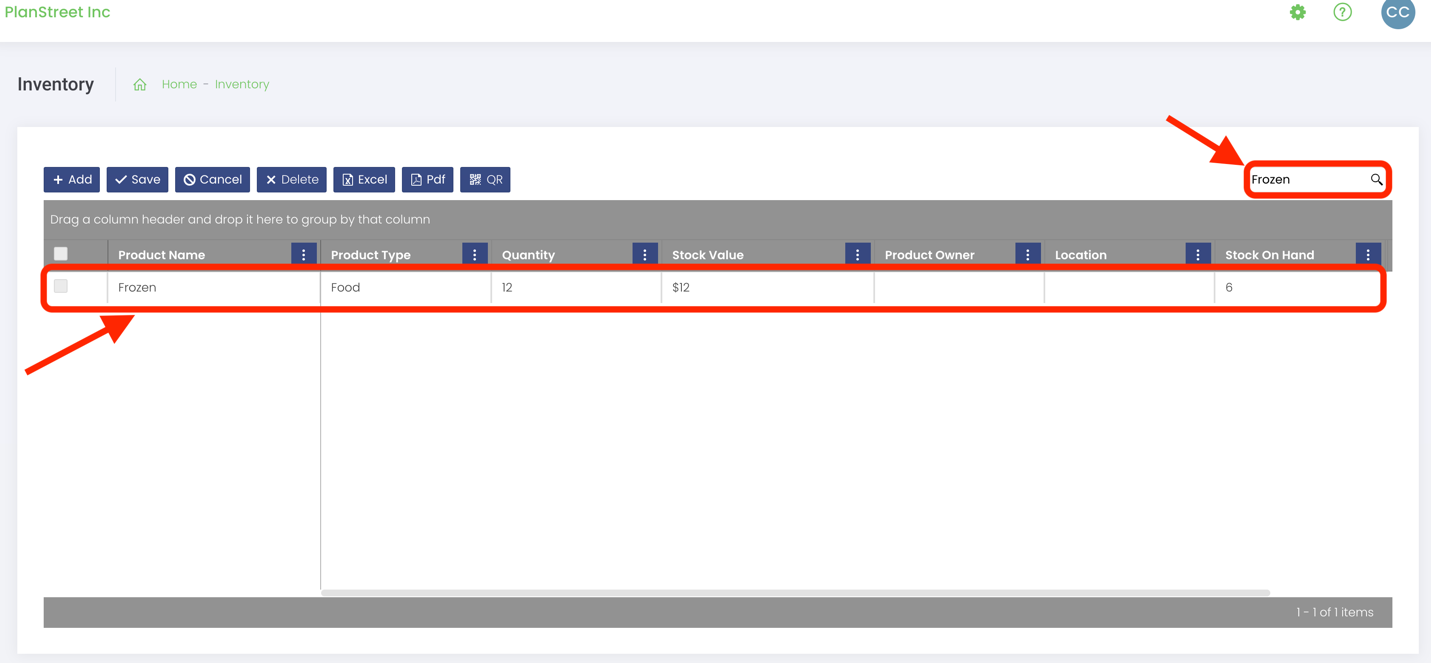The height and width of the screenshot is (663, 1431).
Task: Open Location column menu
Action: coord(1198,255)
